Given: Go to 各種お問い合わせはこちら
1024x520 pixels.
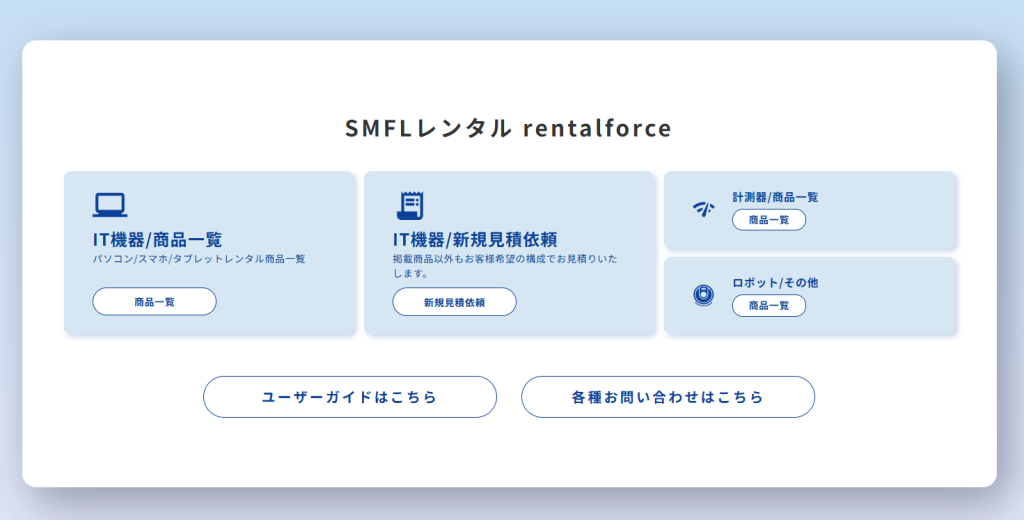Looking at the screenshot, I should 667,397.
